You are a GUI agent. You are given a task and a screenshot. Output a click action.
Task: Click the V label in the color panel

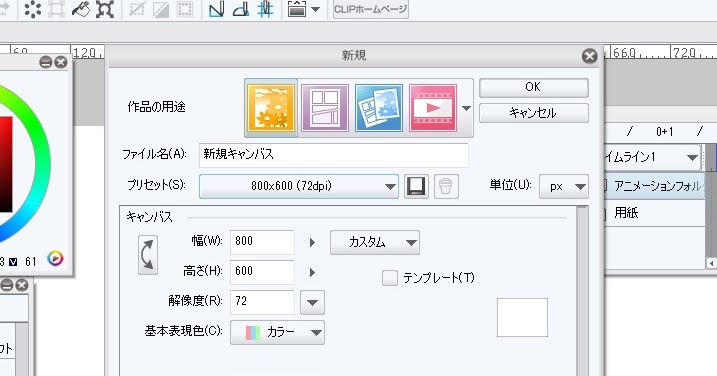click(13, 262)
